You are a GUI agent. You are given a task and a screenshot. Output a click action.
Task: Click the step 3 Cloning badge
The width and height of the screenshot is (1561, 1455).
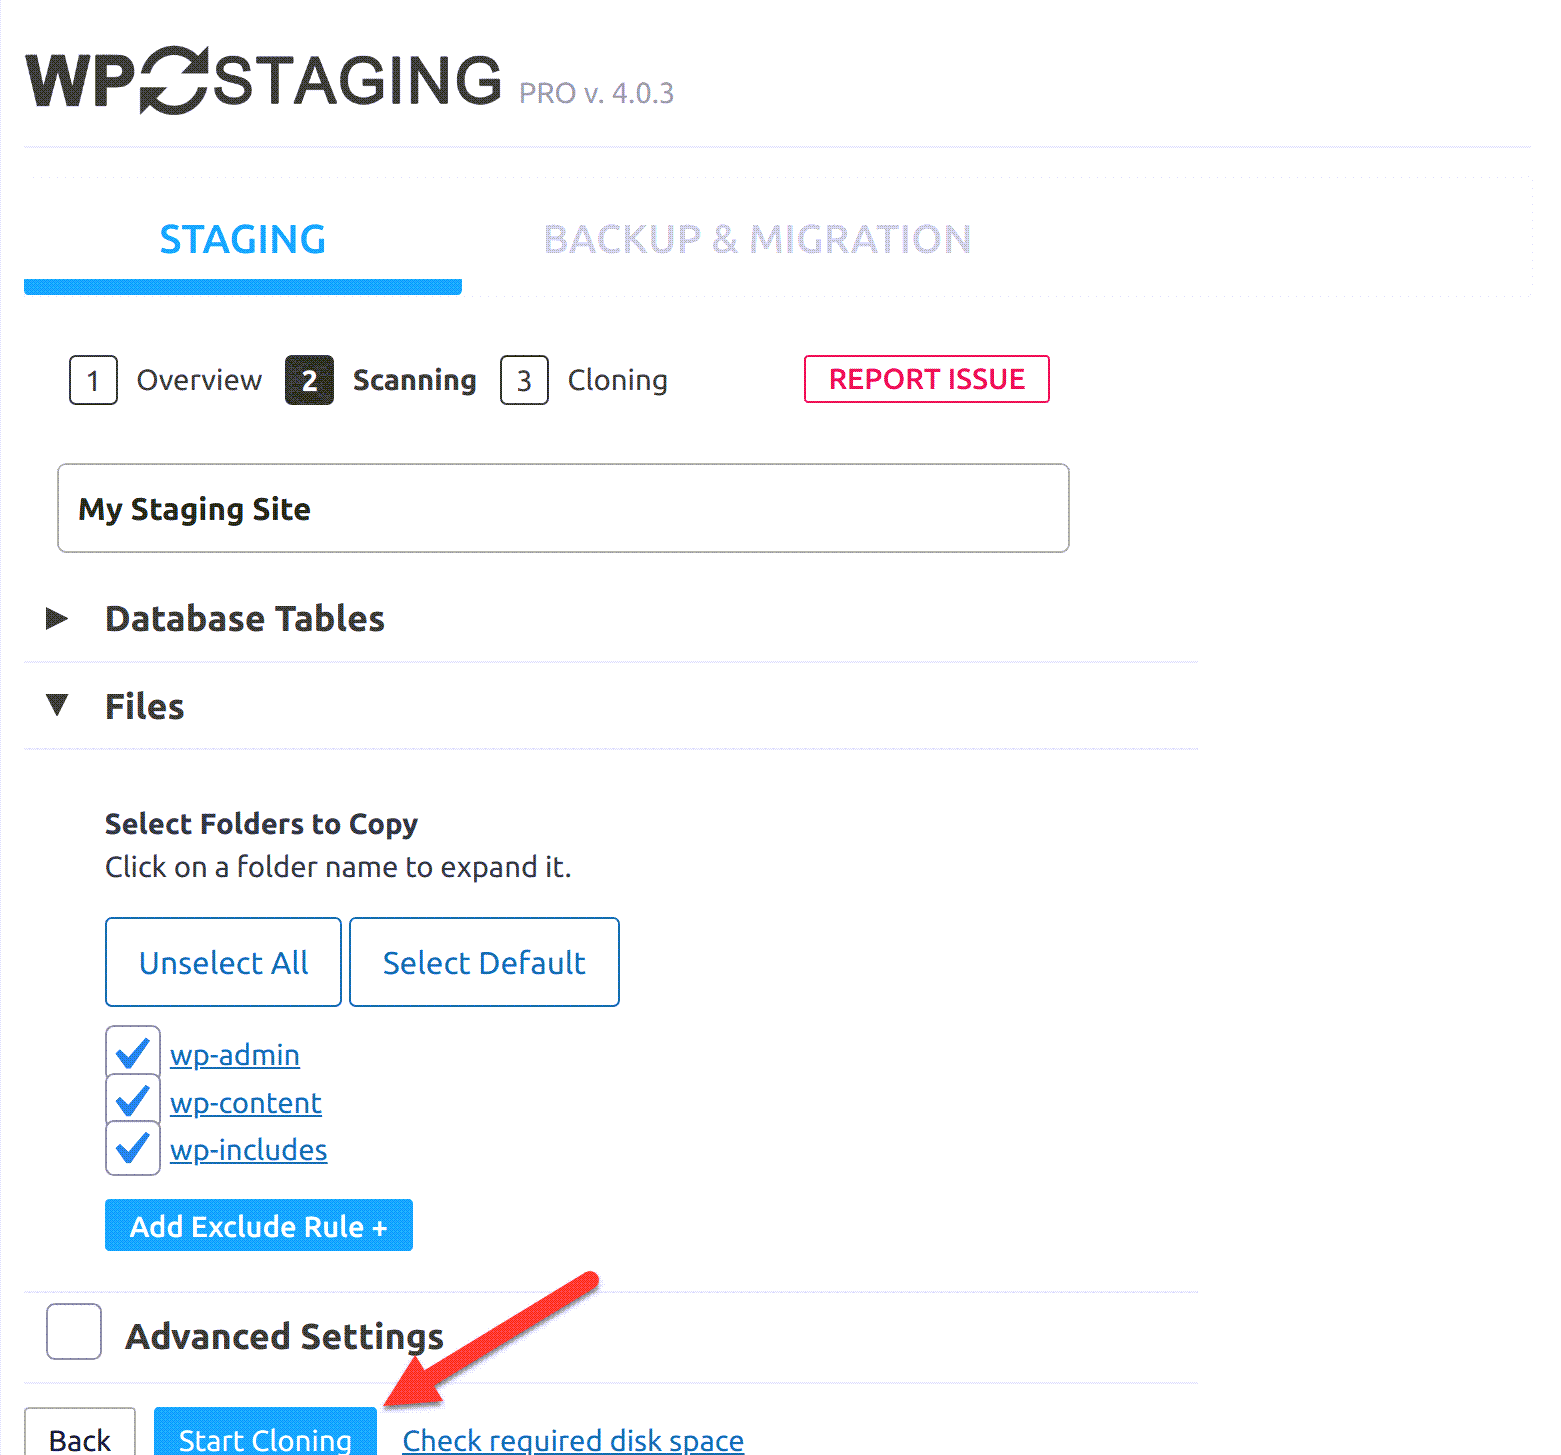click(x=524, y=380)
